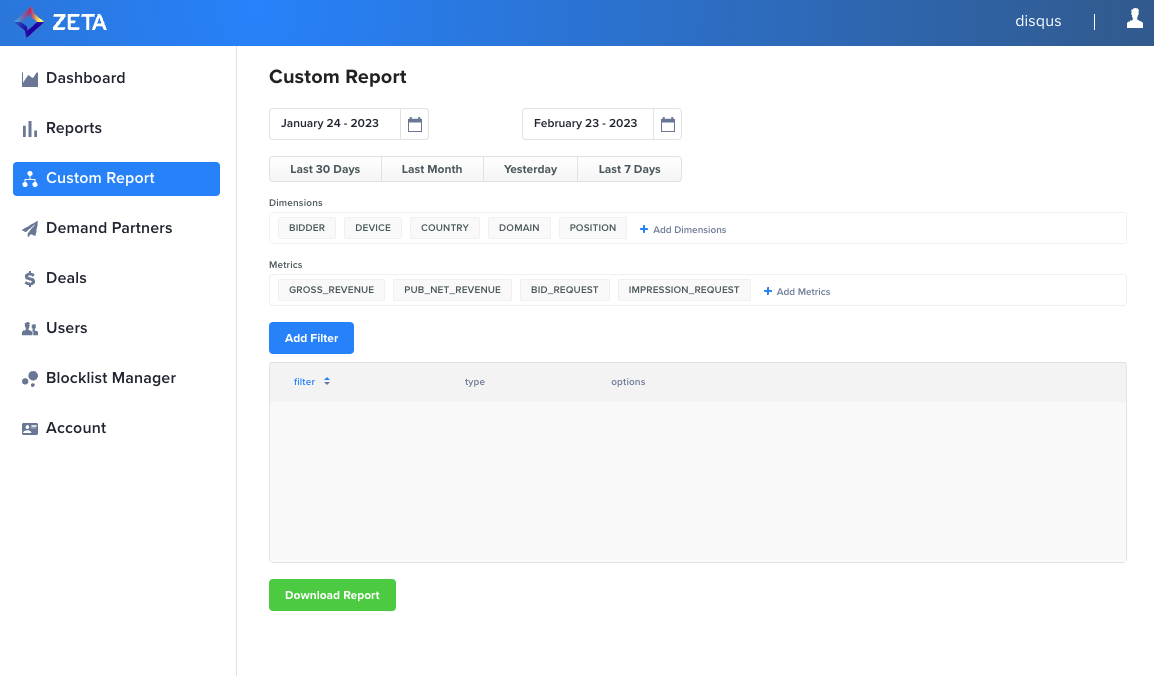This screenshot has width=1154, height=676.
Task: Click the Zeta logo icon
Action: 29,22
